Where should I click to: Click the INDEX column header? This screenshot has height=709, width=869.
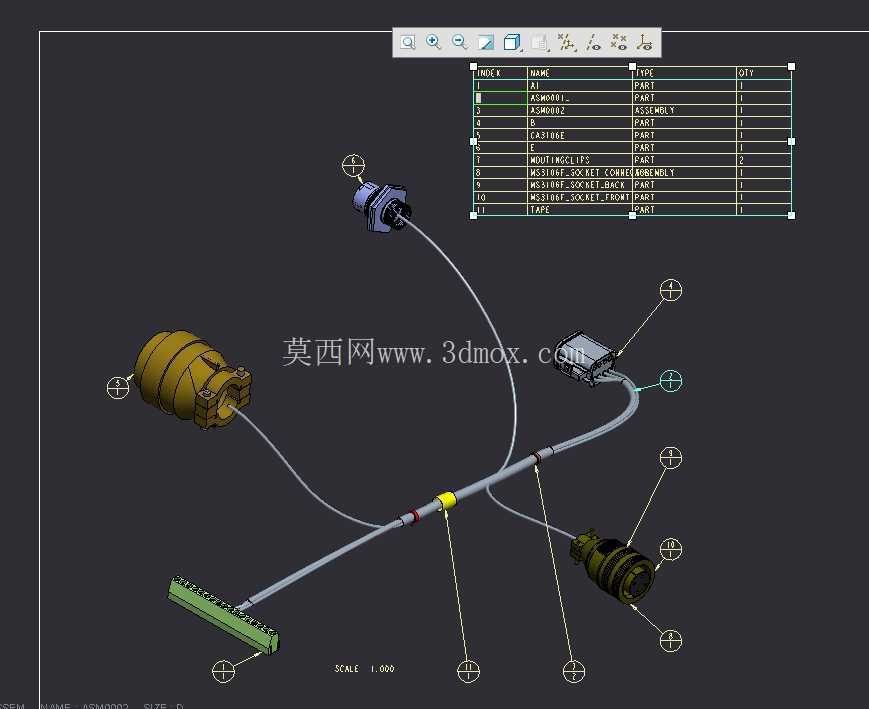500,73
